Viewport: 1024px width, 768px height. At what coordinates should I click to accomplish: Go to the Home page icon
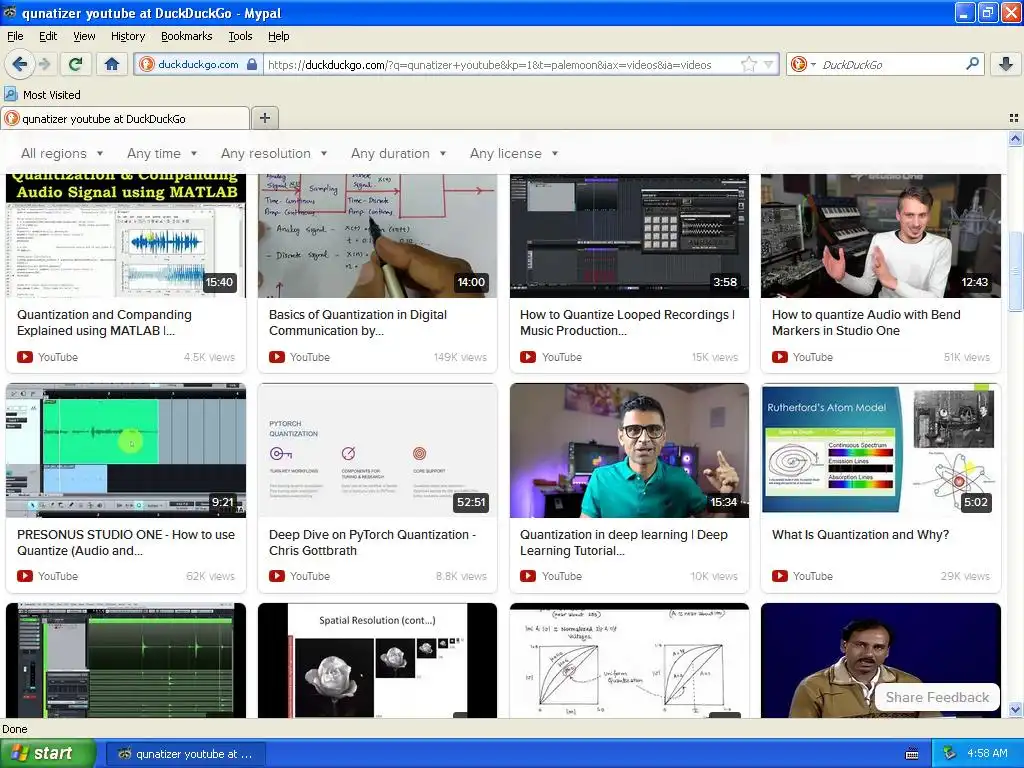[x=112, y=64]
